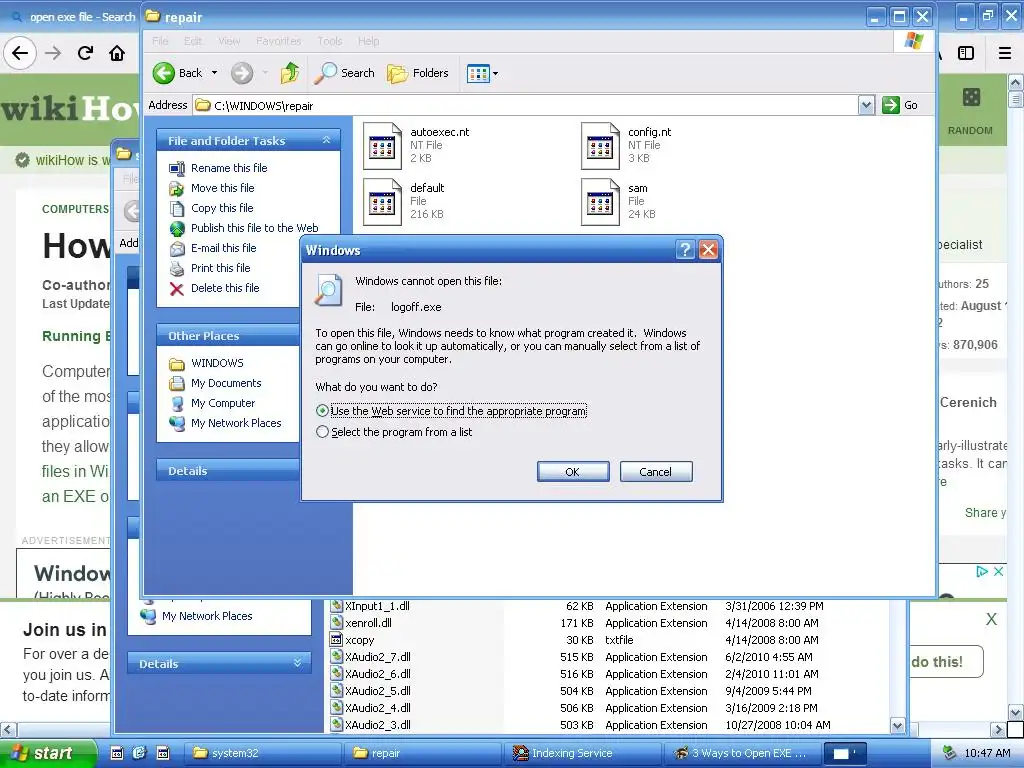This screenshot has width=1024, height=768.
Task: Click OK in Windows dialog
Action: pyautogui.click(x=573, y=472)
